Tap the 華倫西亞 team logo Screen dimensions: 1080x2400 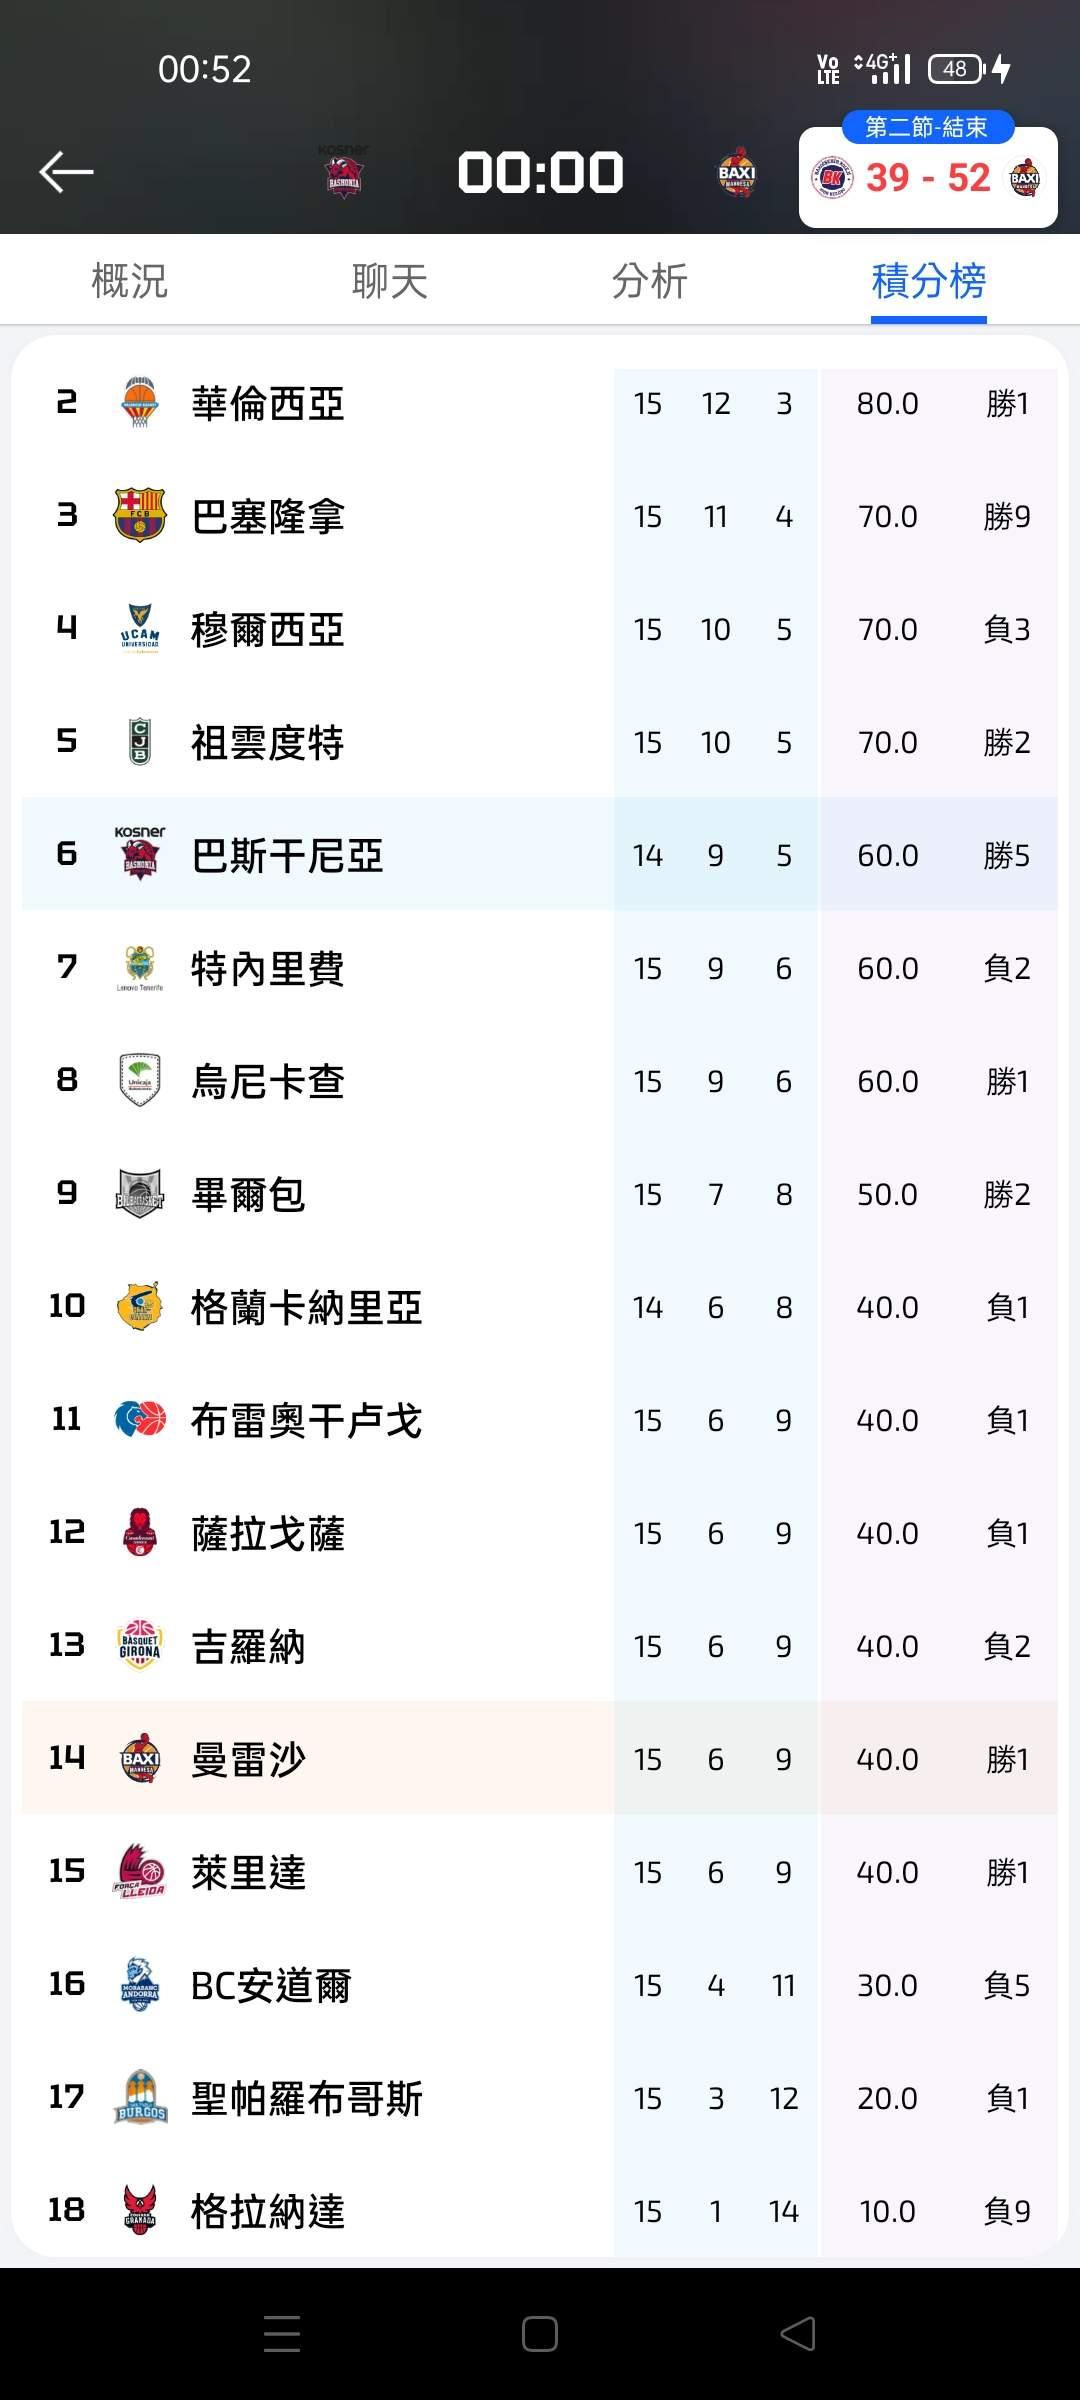140,403
